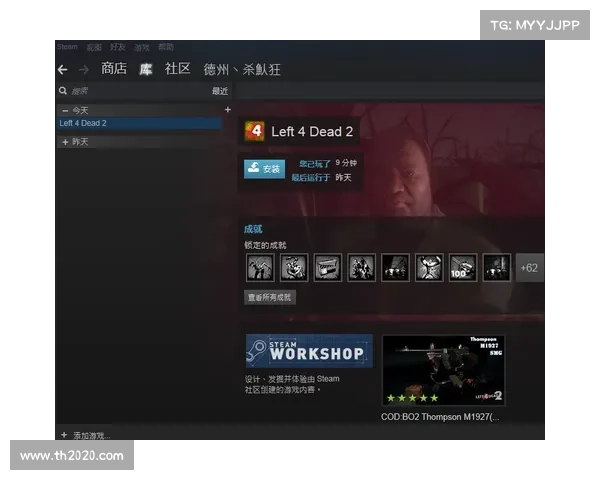Open the achievement icon showing 100
600x480 pixels.
pos(463,268)
